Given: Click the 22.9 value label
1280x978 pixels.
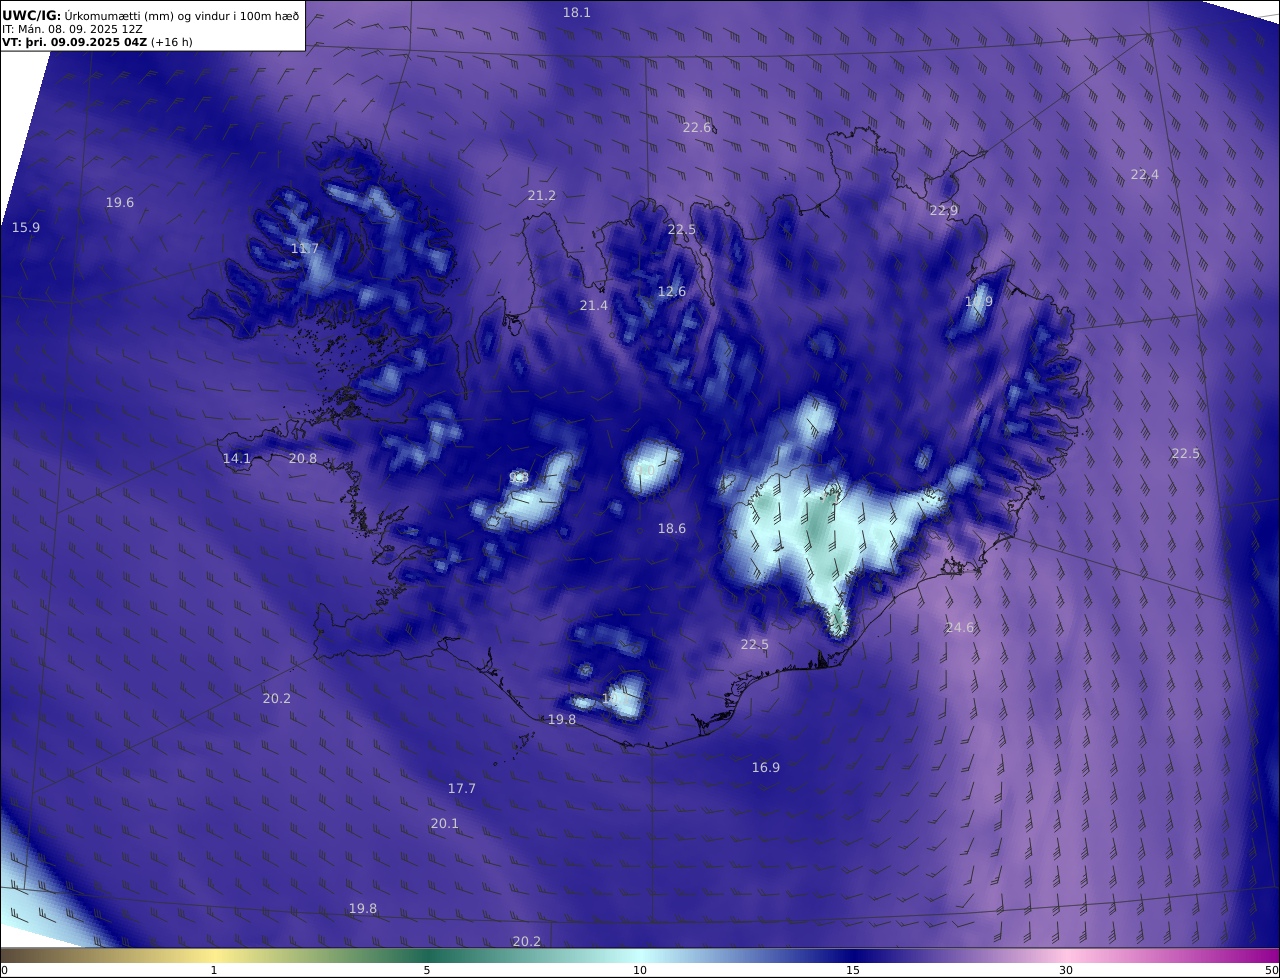Looking at the screenshot, I should tap(944, 211).
